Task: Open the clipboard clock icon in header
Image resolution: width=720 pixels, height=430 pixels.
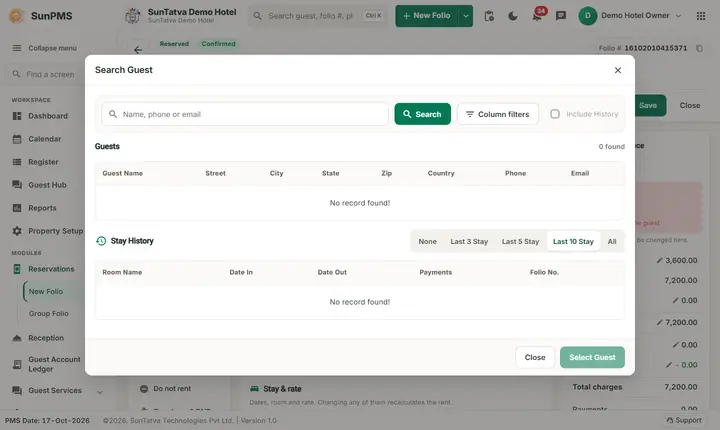Action: [489, 16]
